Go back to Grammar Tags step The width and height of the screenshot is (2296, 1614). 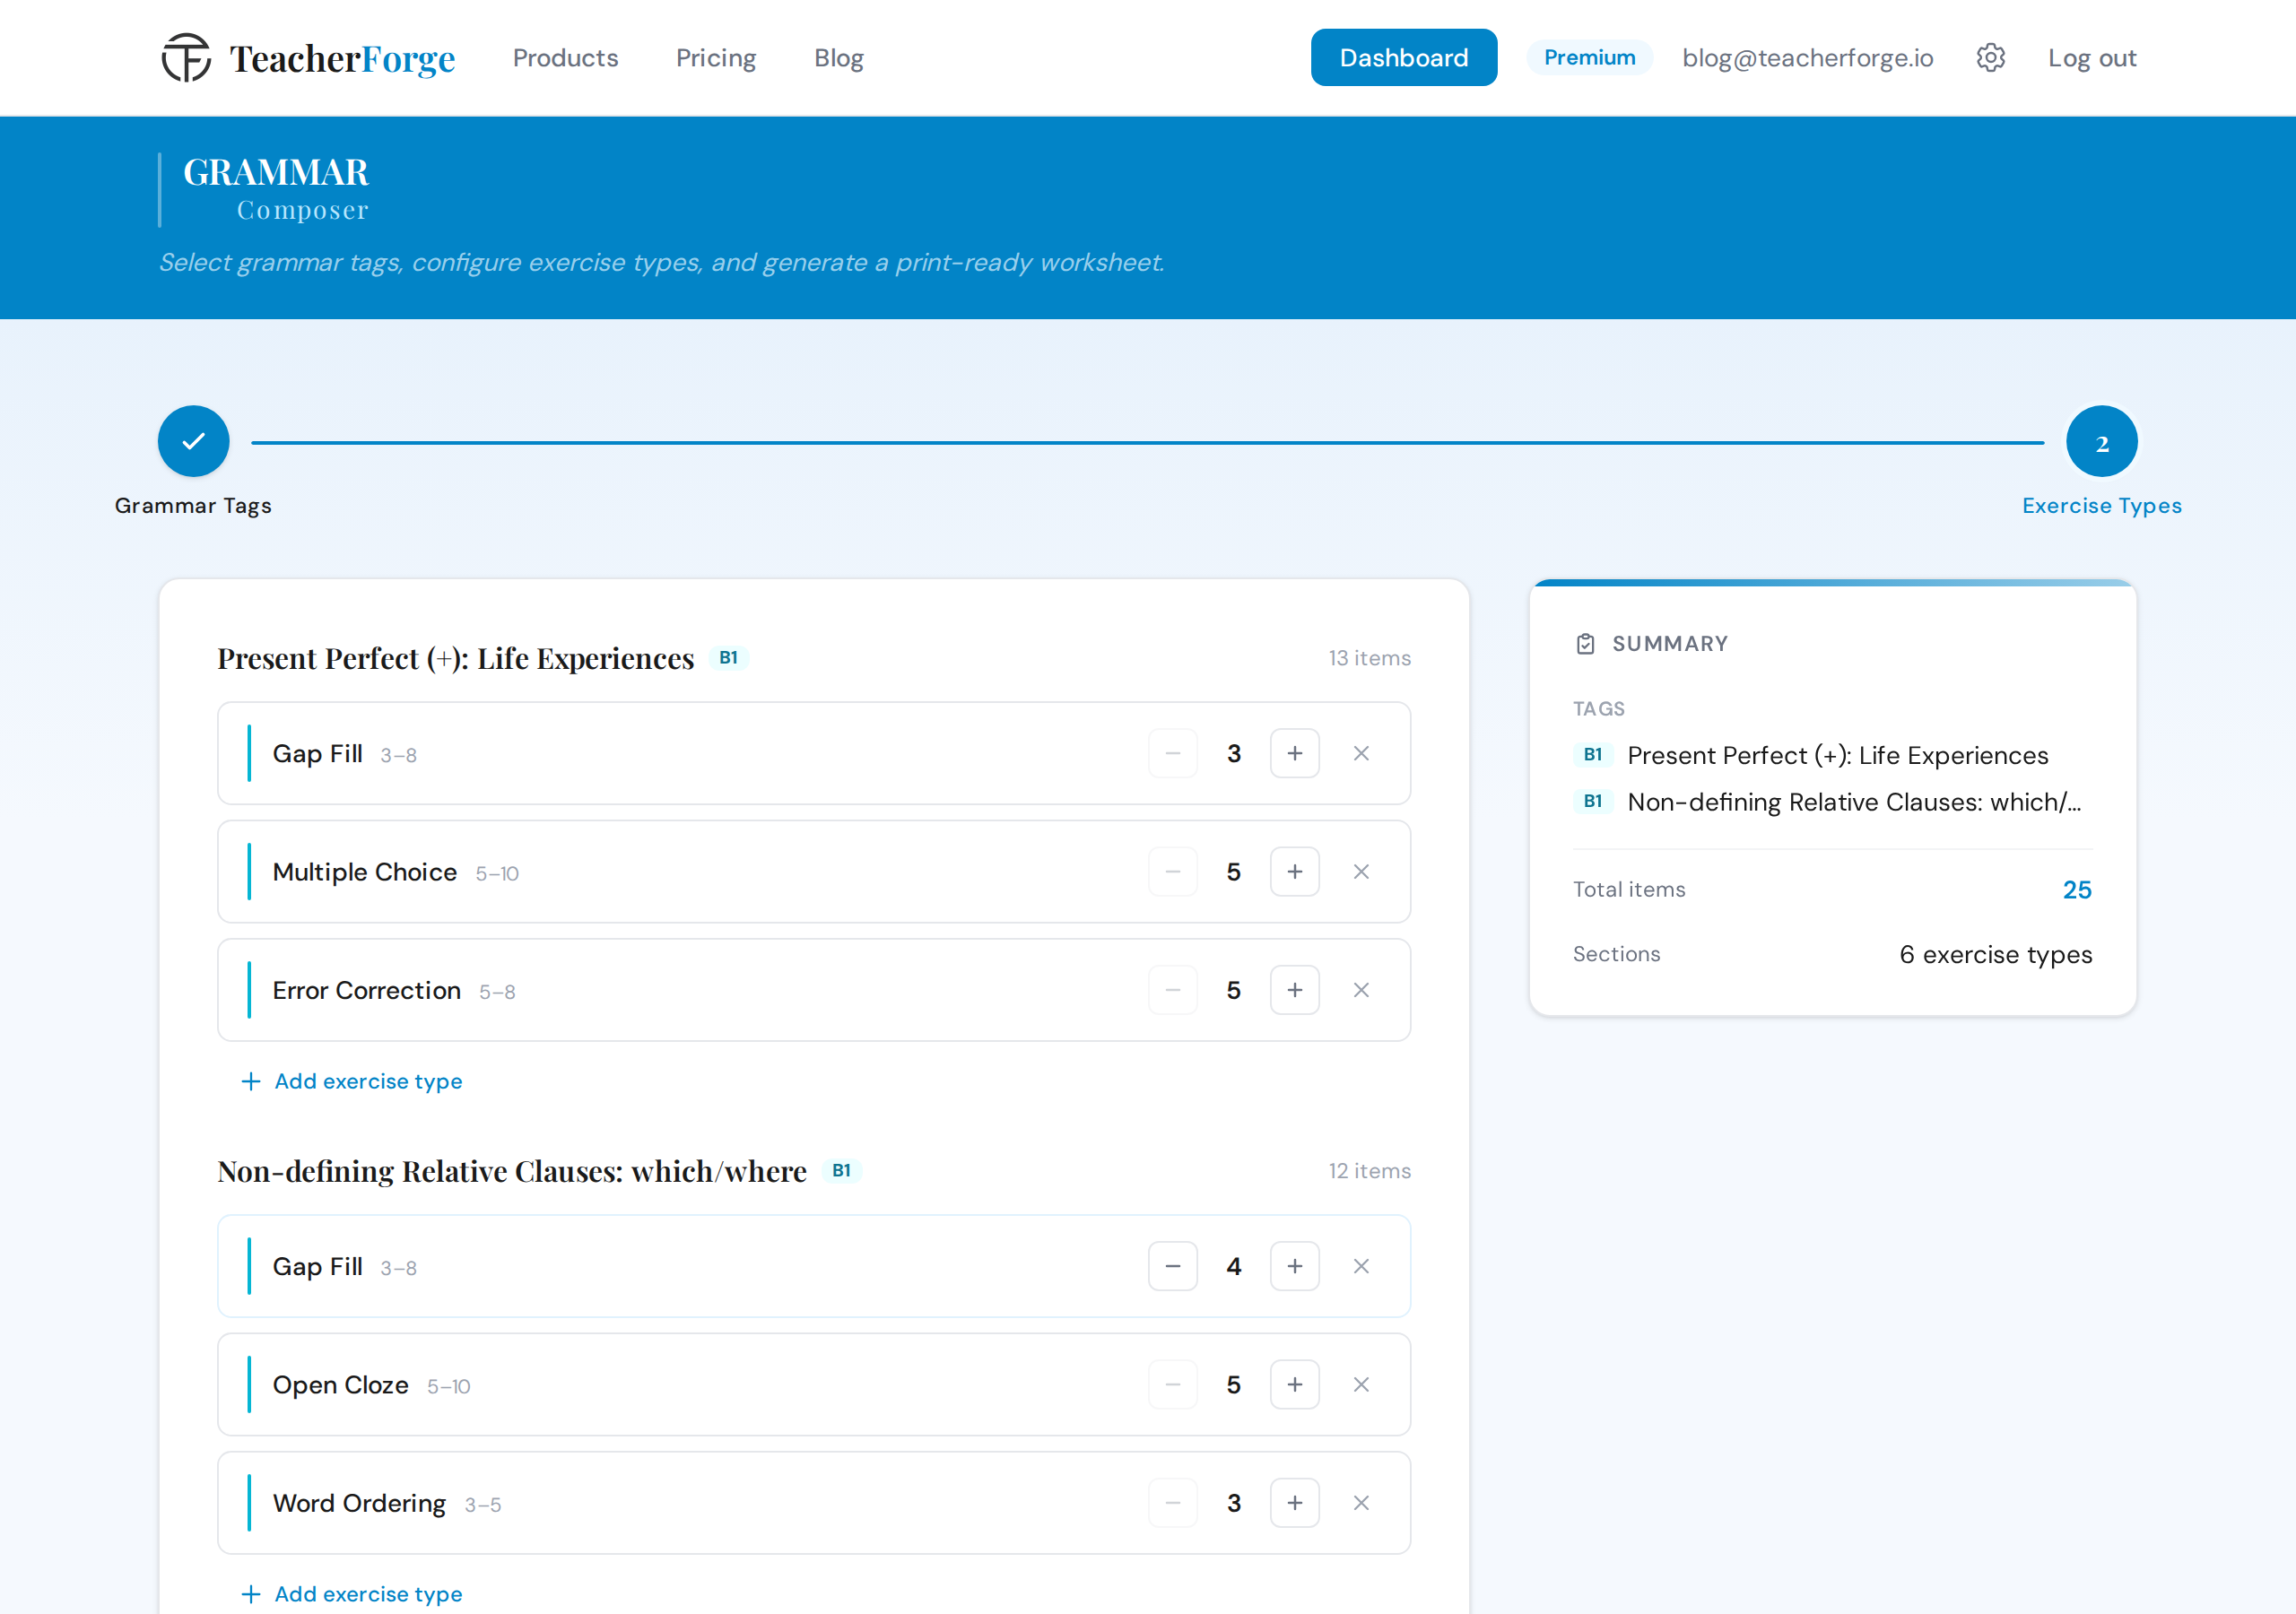[193, 441]
